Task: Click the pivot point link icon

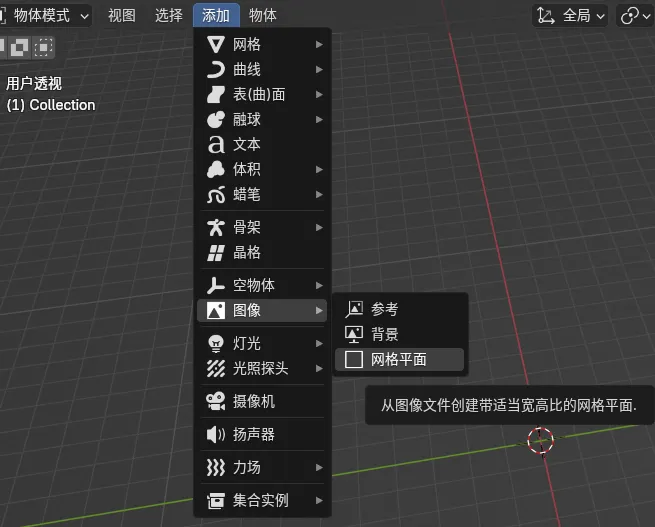Action: pos(630,16)
